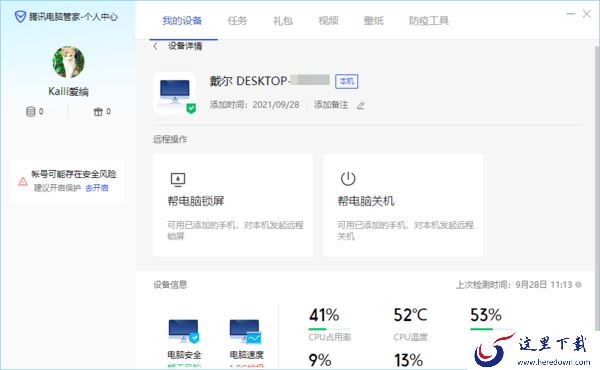Select the 壁纸 tab
This screenshot has width=600, height=370.
[x=373, y=20]
